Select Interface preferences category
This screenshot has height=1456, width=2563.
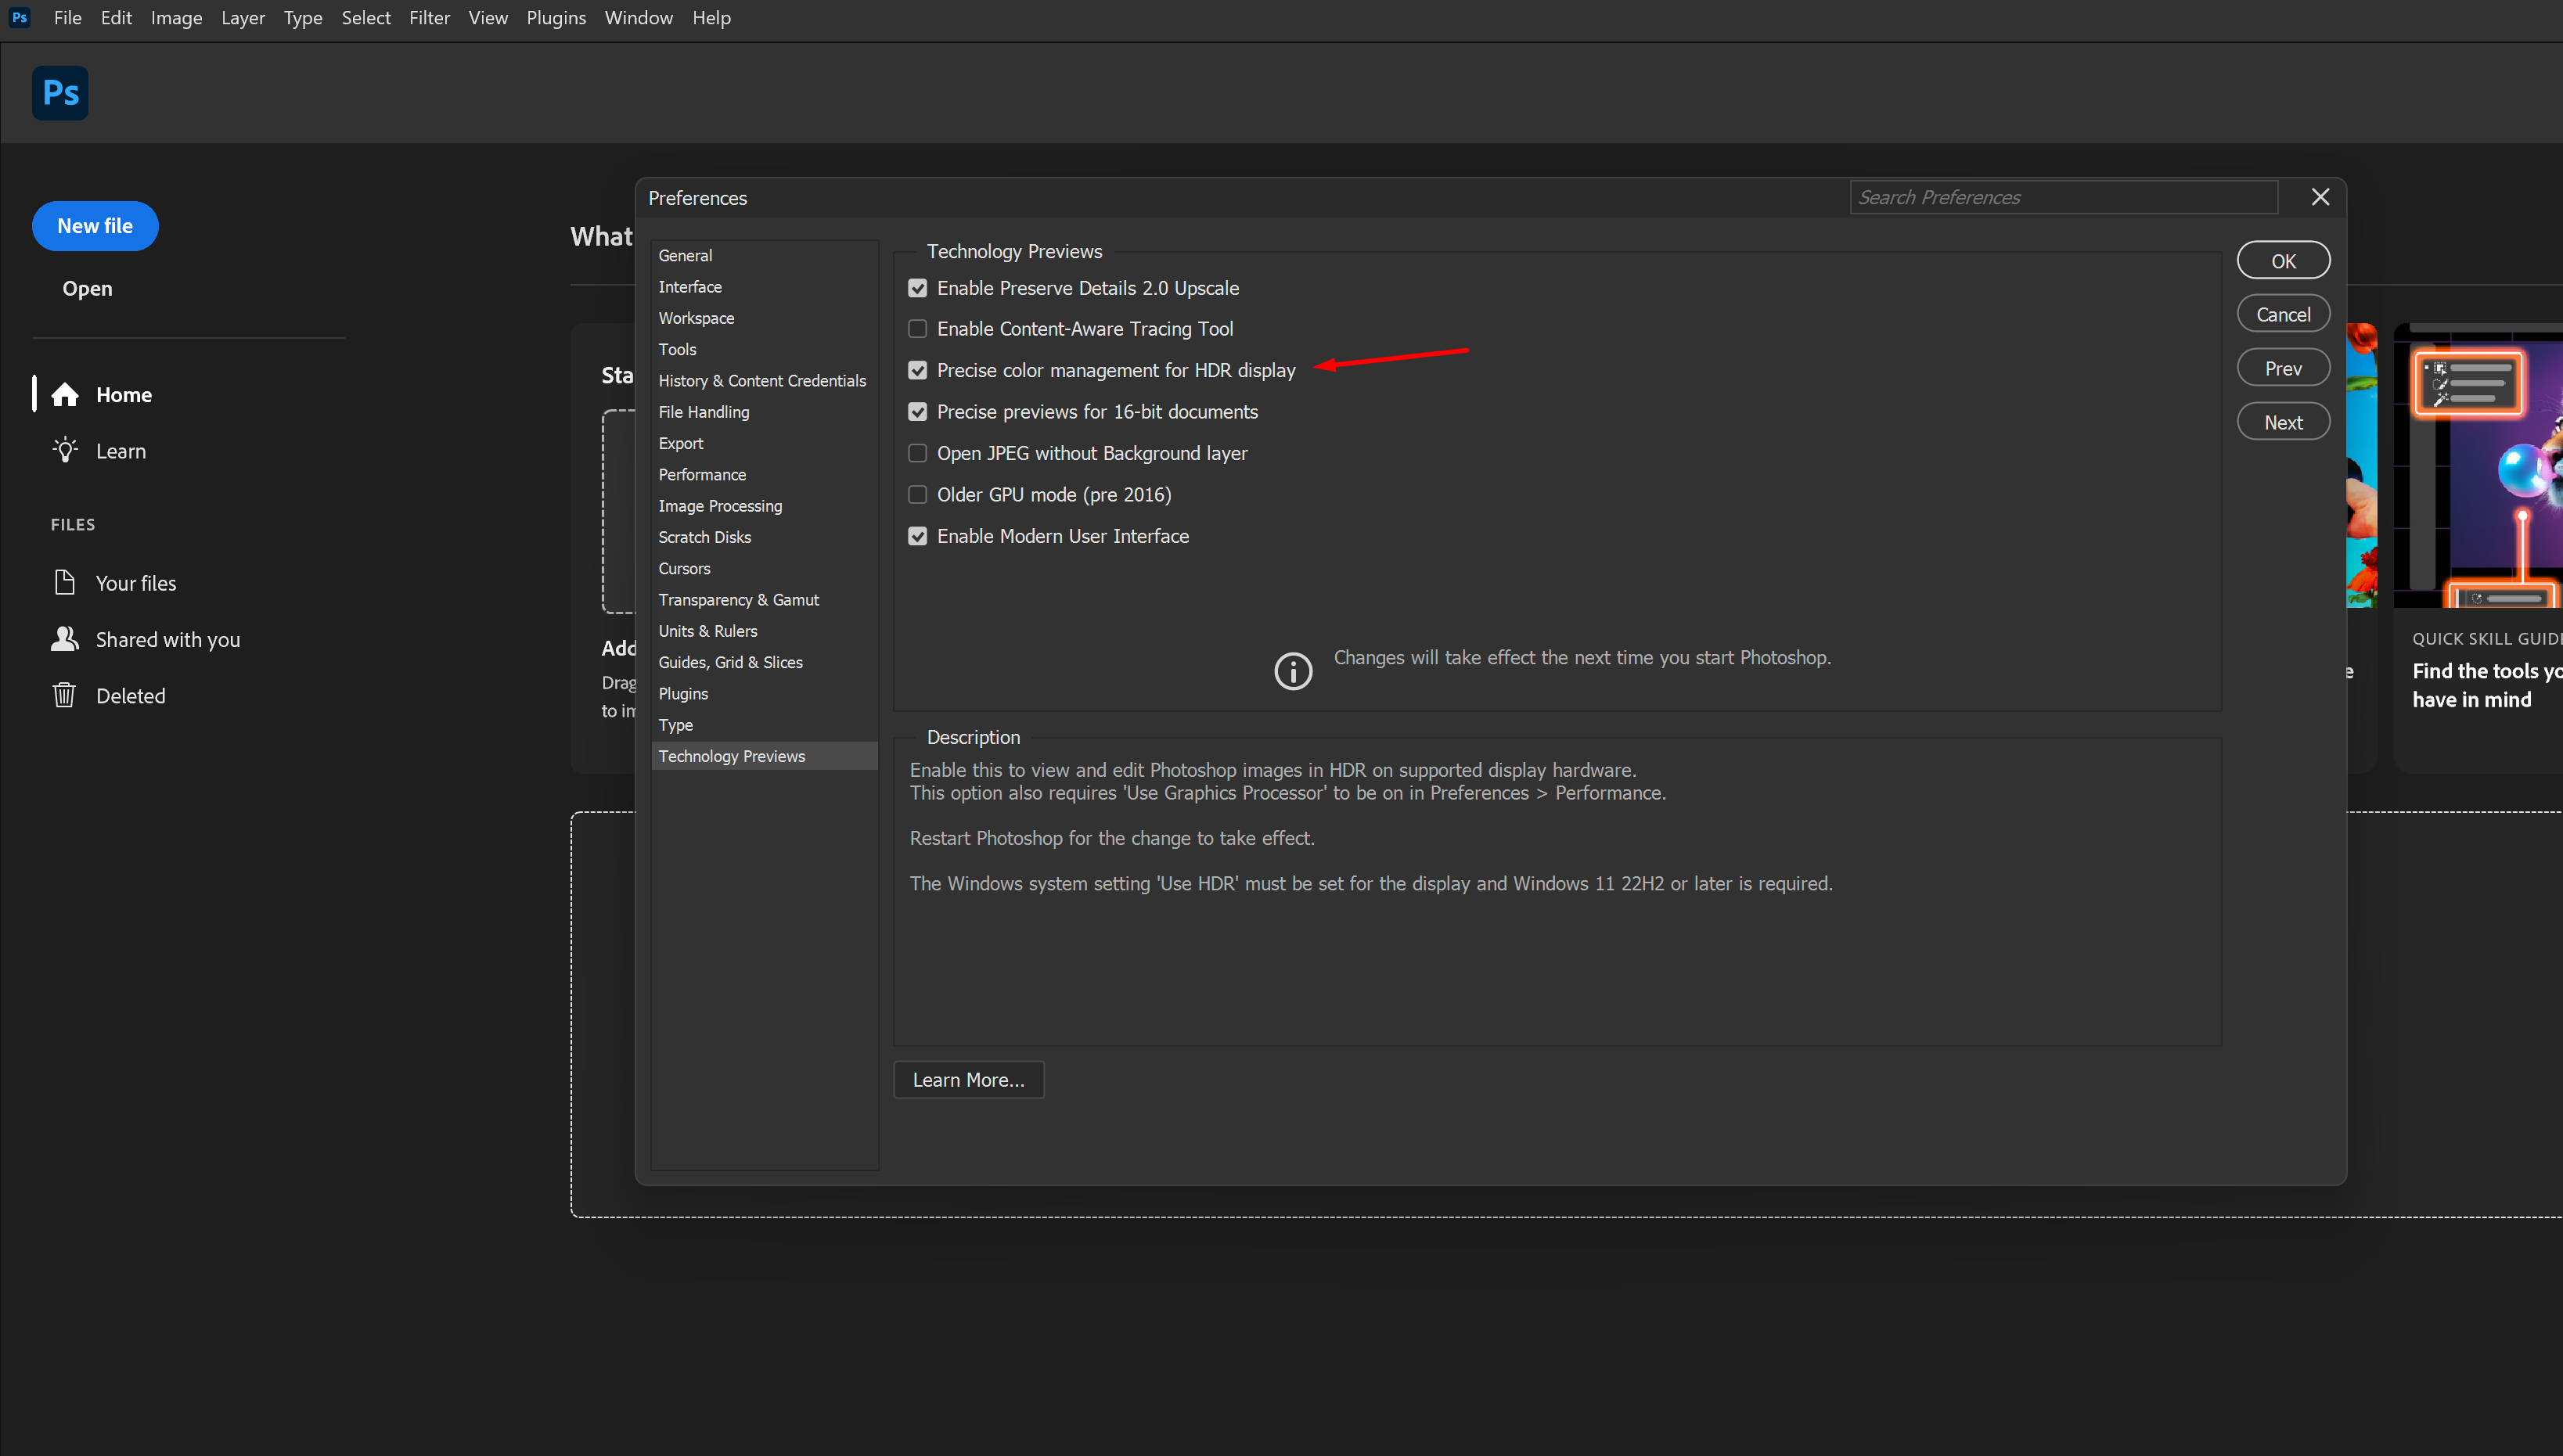[764, 287]
